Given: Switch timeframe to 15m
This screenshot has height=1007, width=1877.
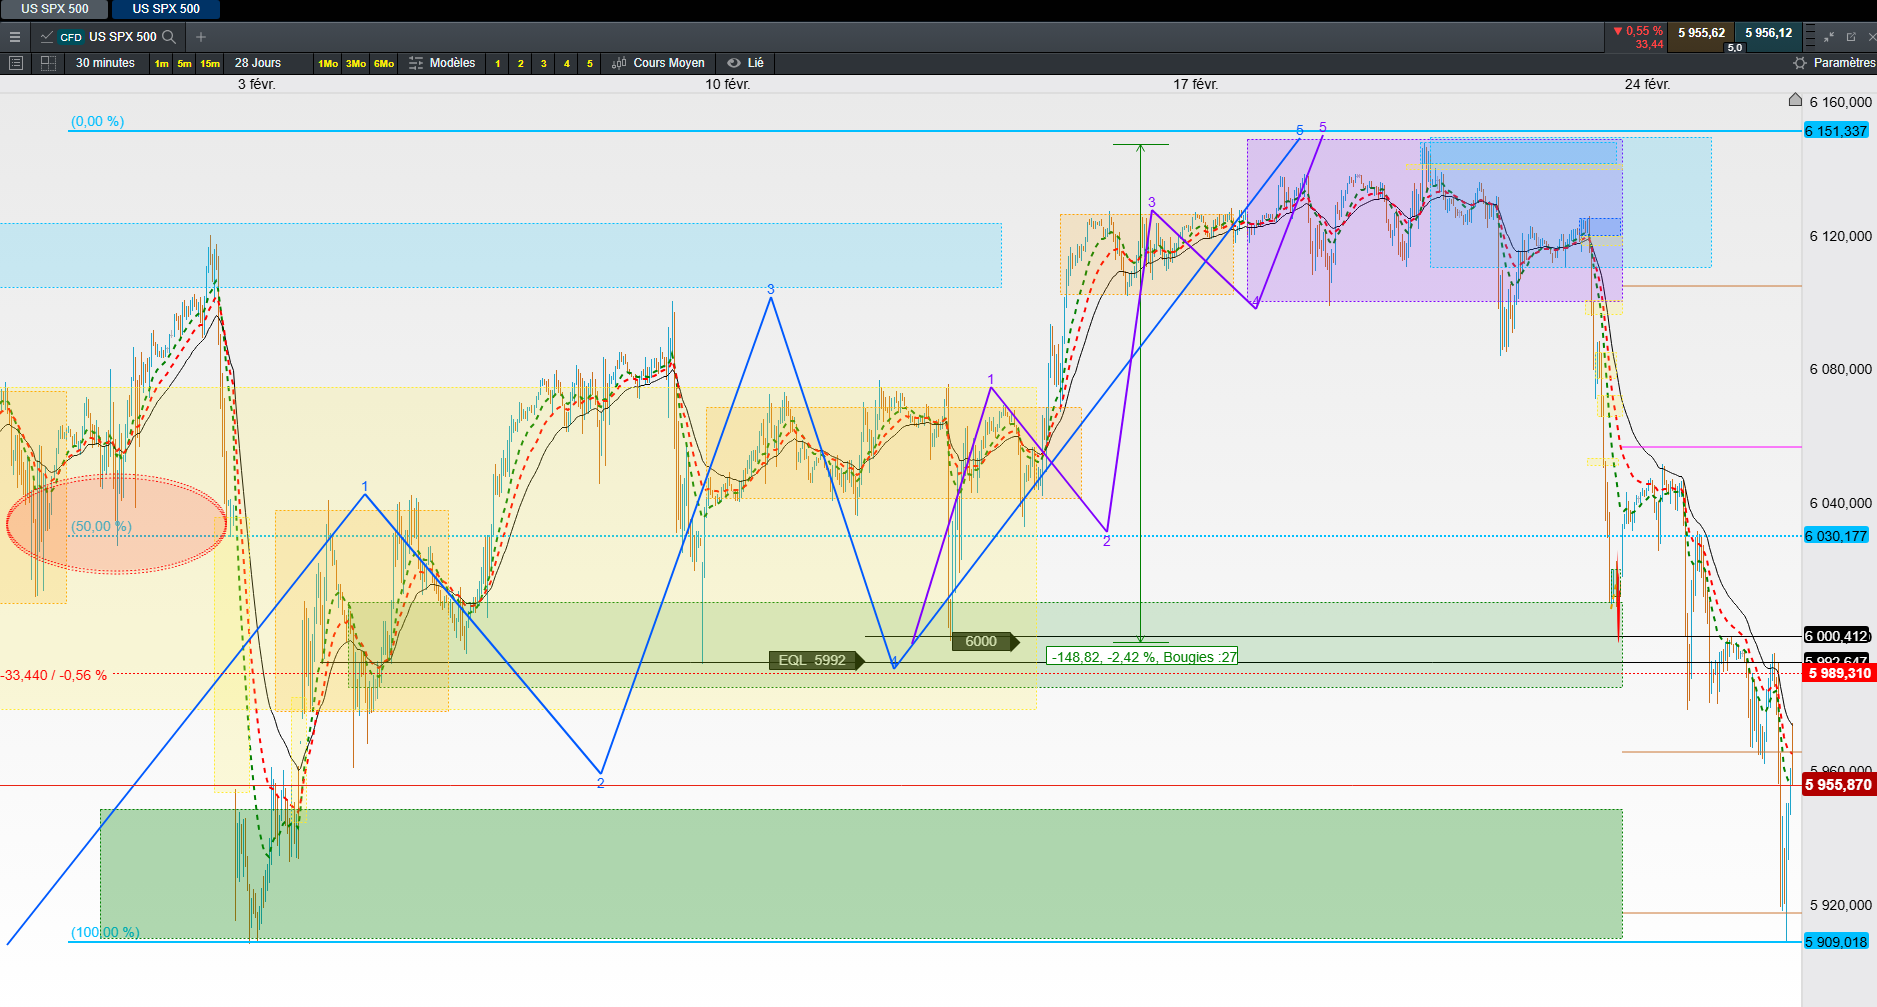Looking at the screenshot, I should coord(210,64).
